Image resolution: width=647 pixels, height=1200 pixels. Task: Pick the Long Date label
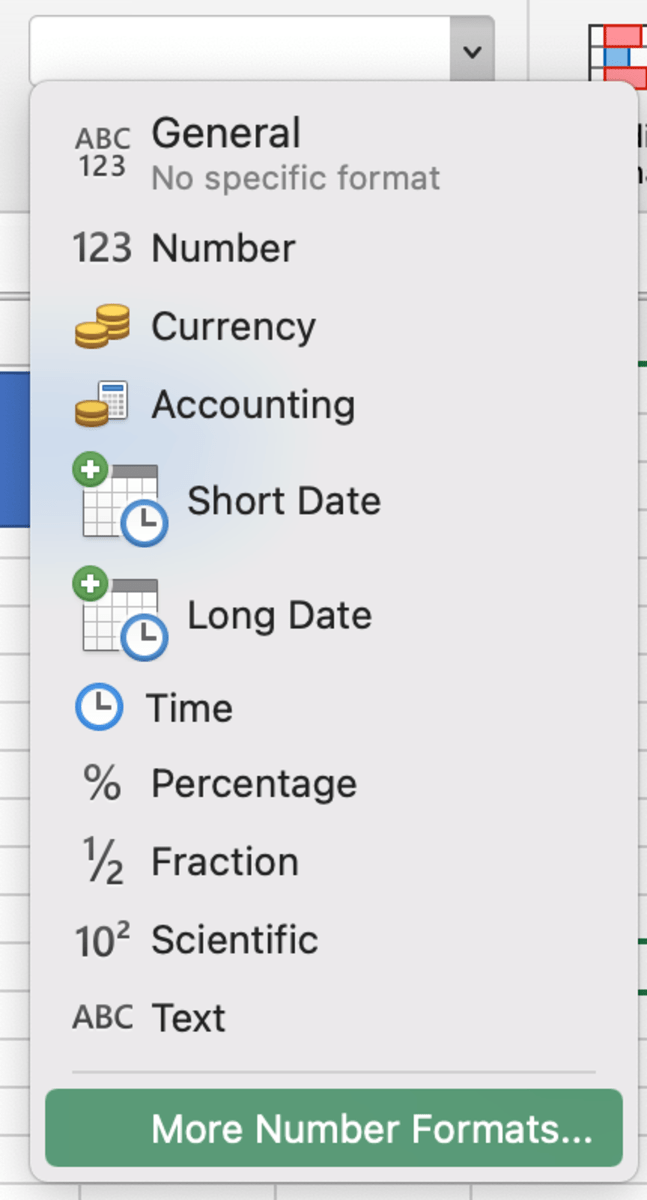tap(279, 615)
